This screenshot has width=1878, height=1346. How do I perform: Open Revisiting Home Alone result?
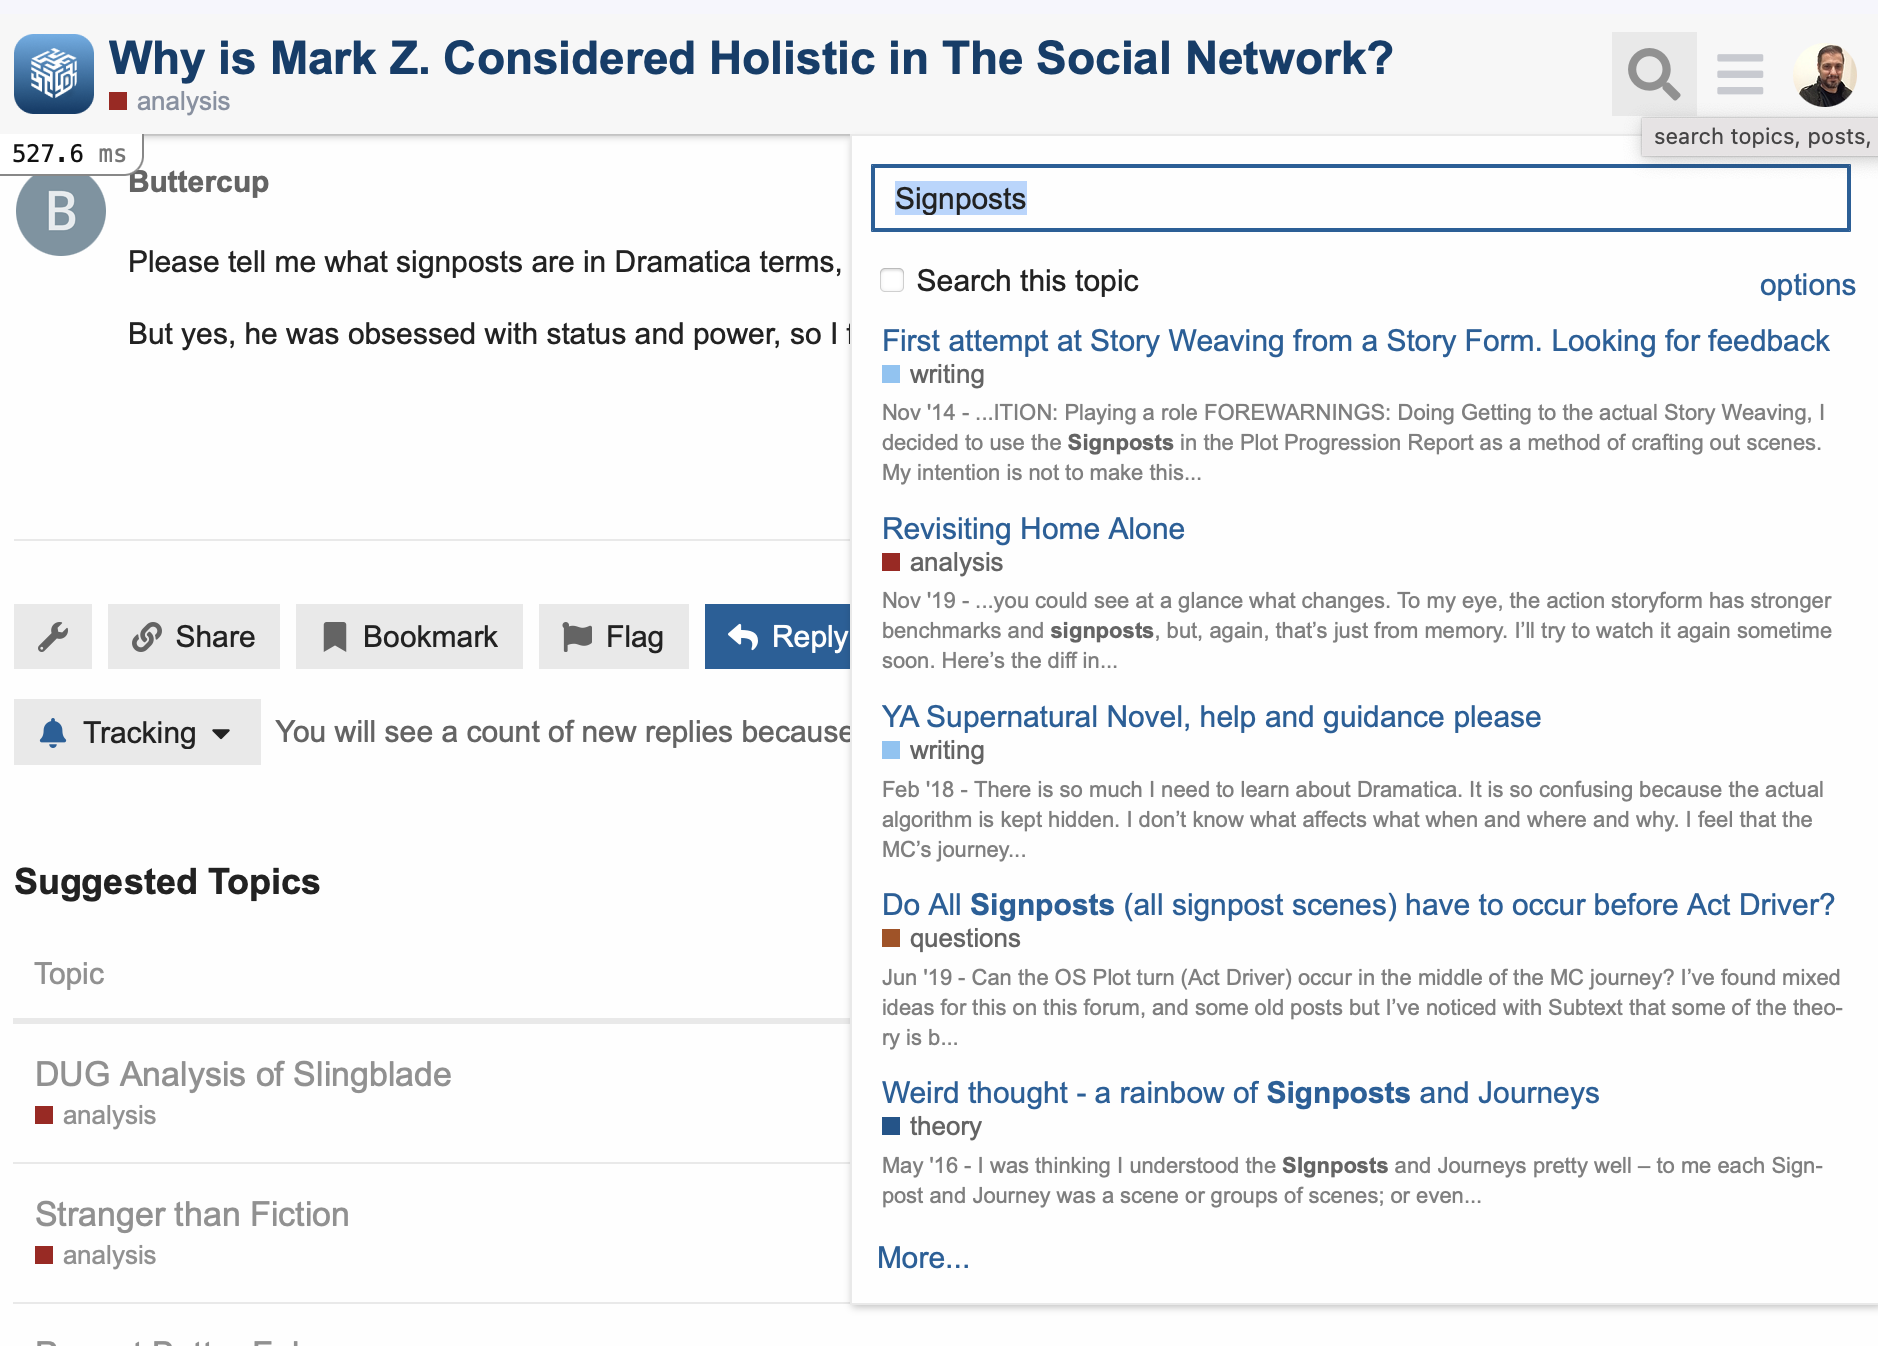[x=1032, y=528]
